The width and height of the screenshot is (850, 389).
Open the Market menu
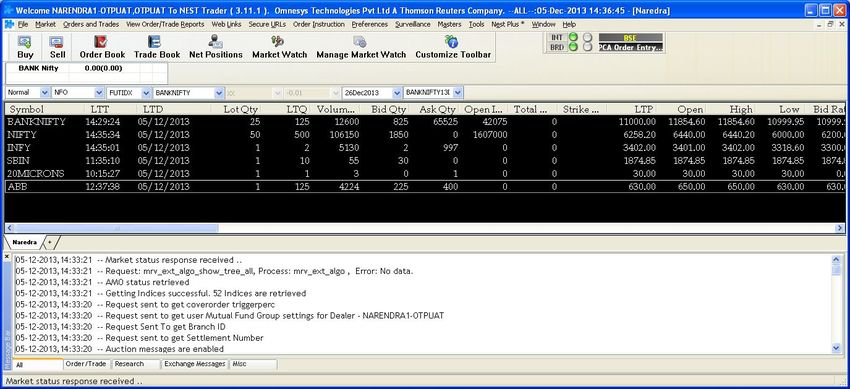pyautogui.click(x=46, y=24)
